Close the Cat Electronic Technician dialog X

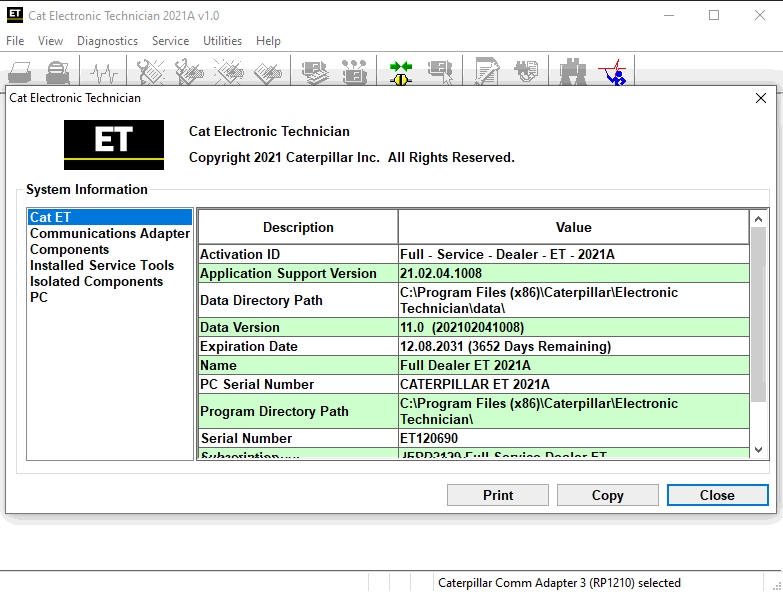(761, 98)
